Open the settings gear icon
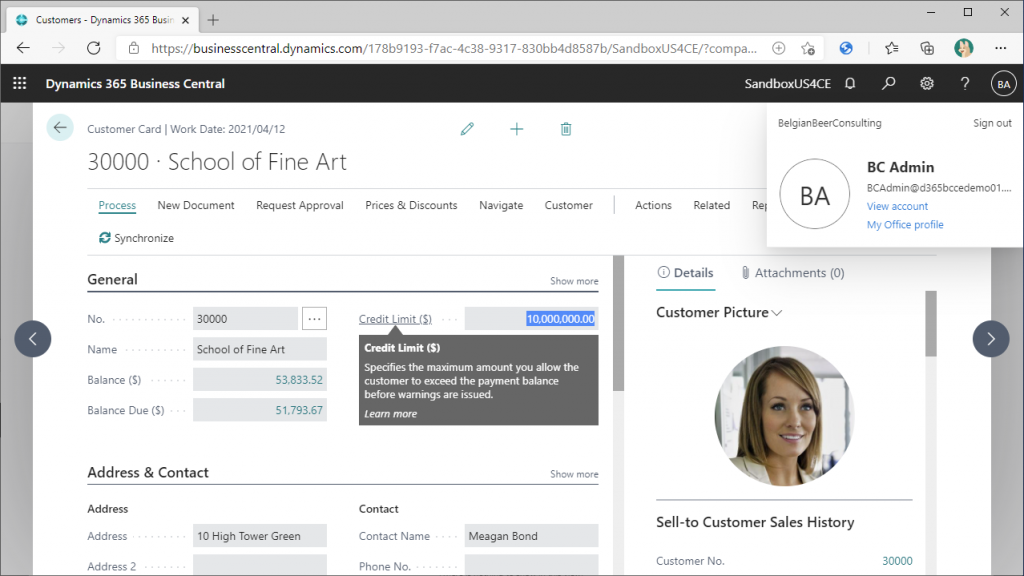This screenshot has width=1024, height=576. (x=927, y=84)
